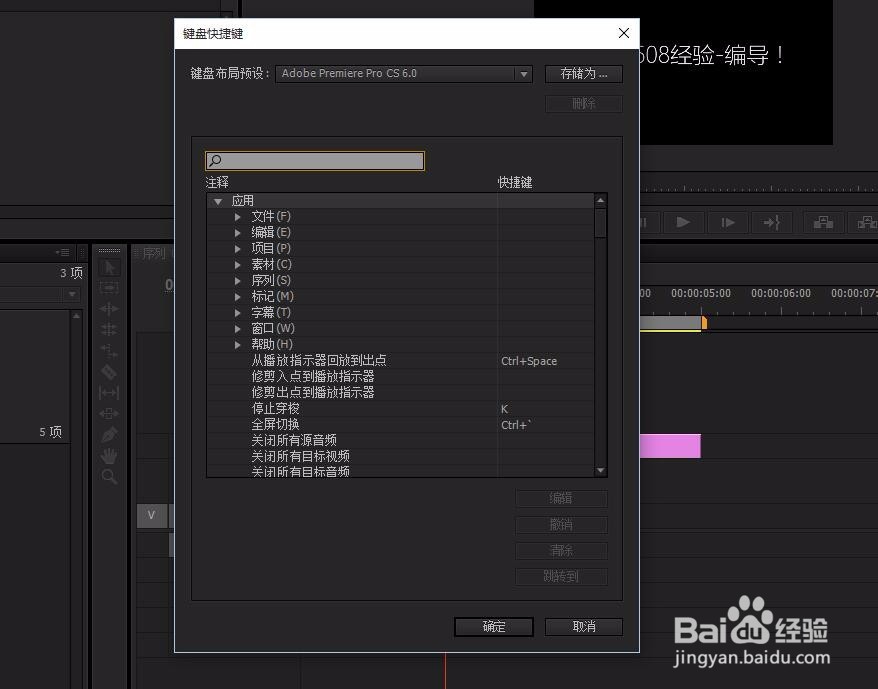Select the Ripple Edit tool

click(109, 309)
